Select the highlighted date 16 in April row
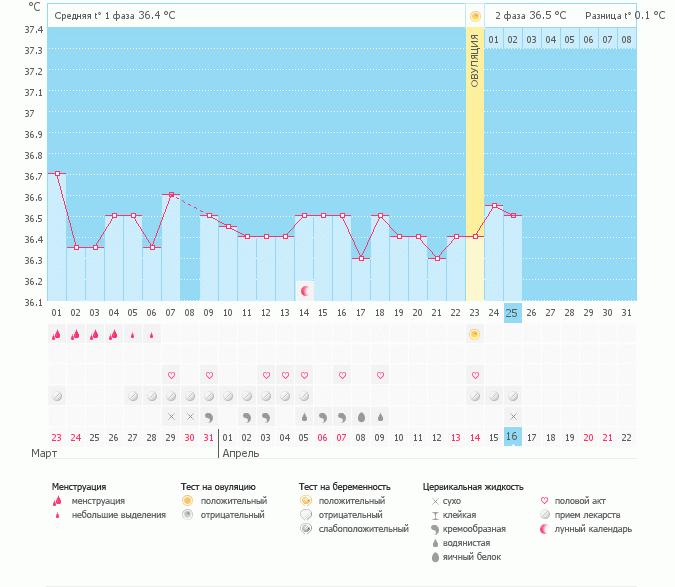This screenshot has width=675, height=587. [x=512, y=437]
